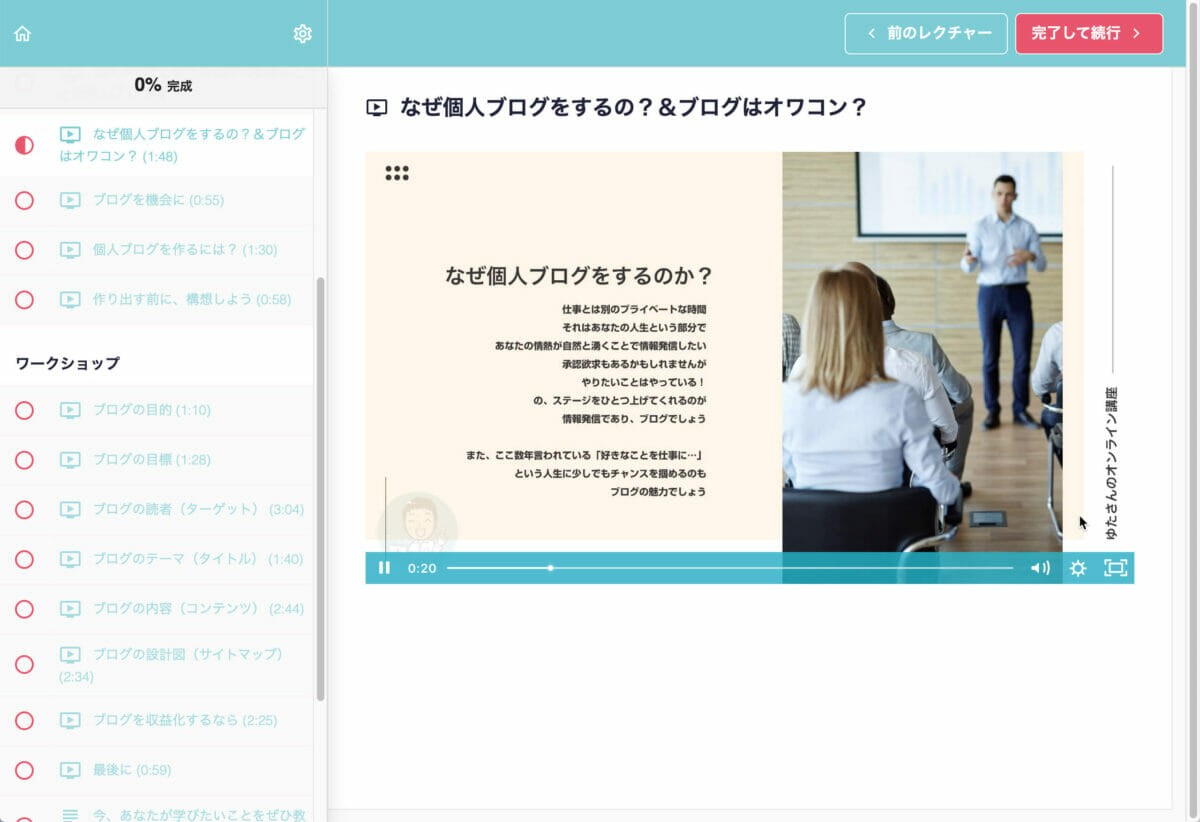Mark ブログの内容（コンテンツ） circle complete
The height and width of the screenshot is (822, 1200).
24,609
